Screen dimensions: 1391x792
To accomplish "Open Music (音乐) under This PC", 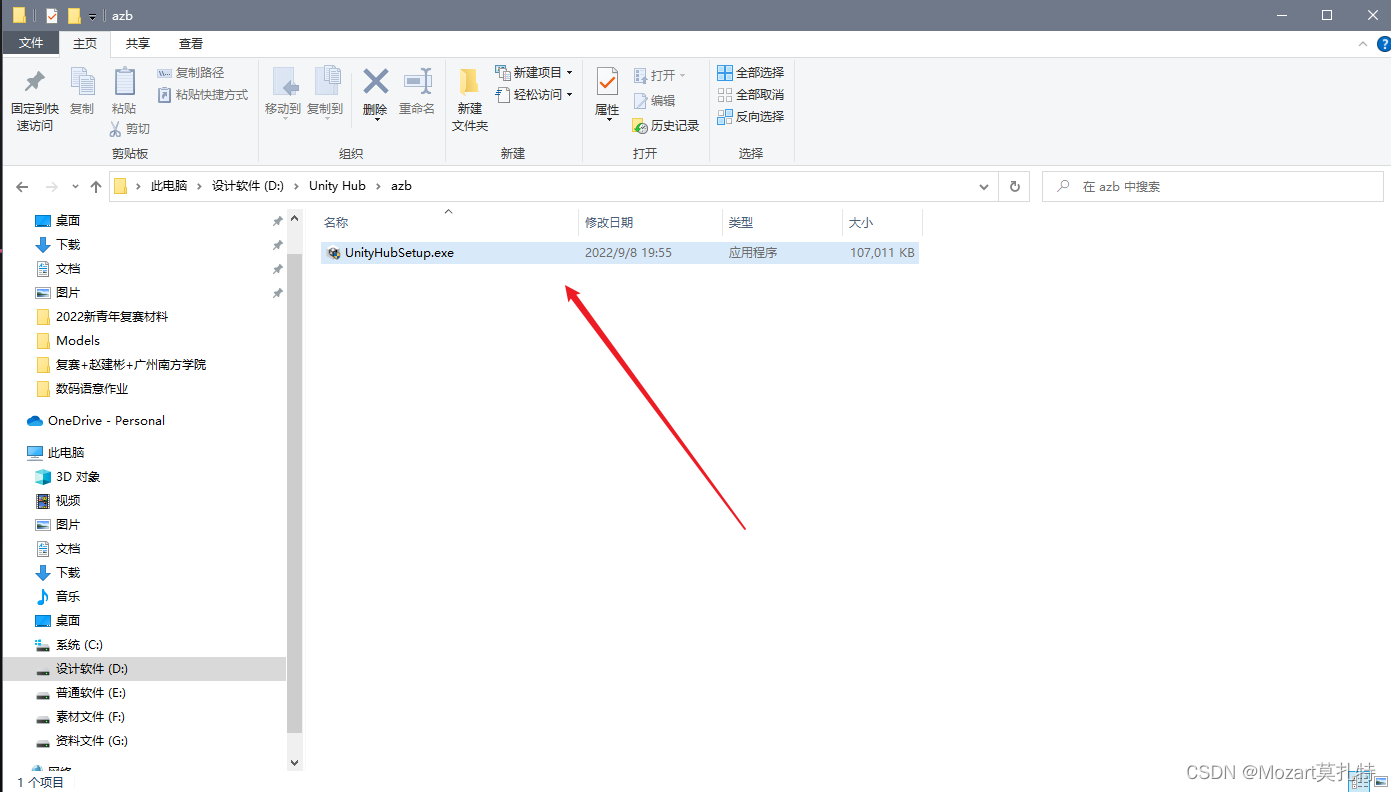I will click(68, 597).
